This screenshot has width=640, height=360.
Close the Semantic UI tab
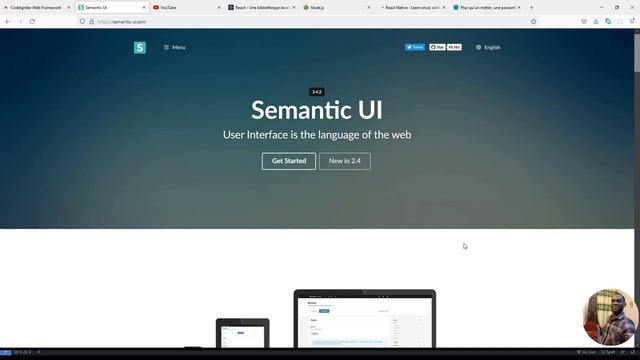144,7
